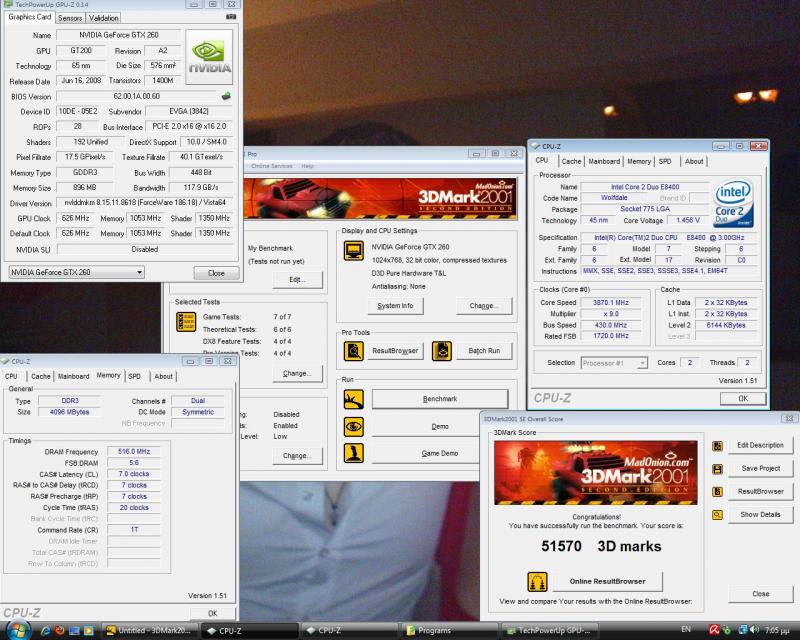Switch to the Sensors tab in GPU-Z
Image resolution: width=800 pixels, height=640 pixels.
pyautogui.click(x=70, y=18)
